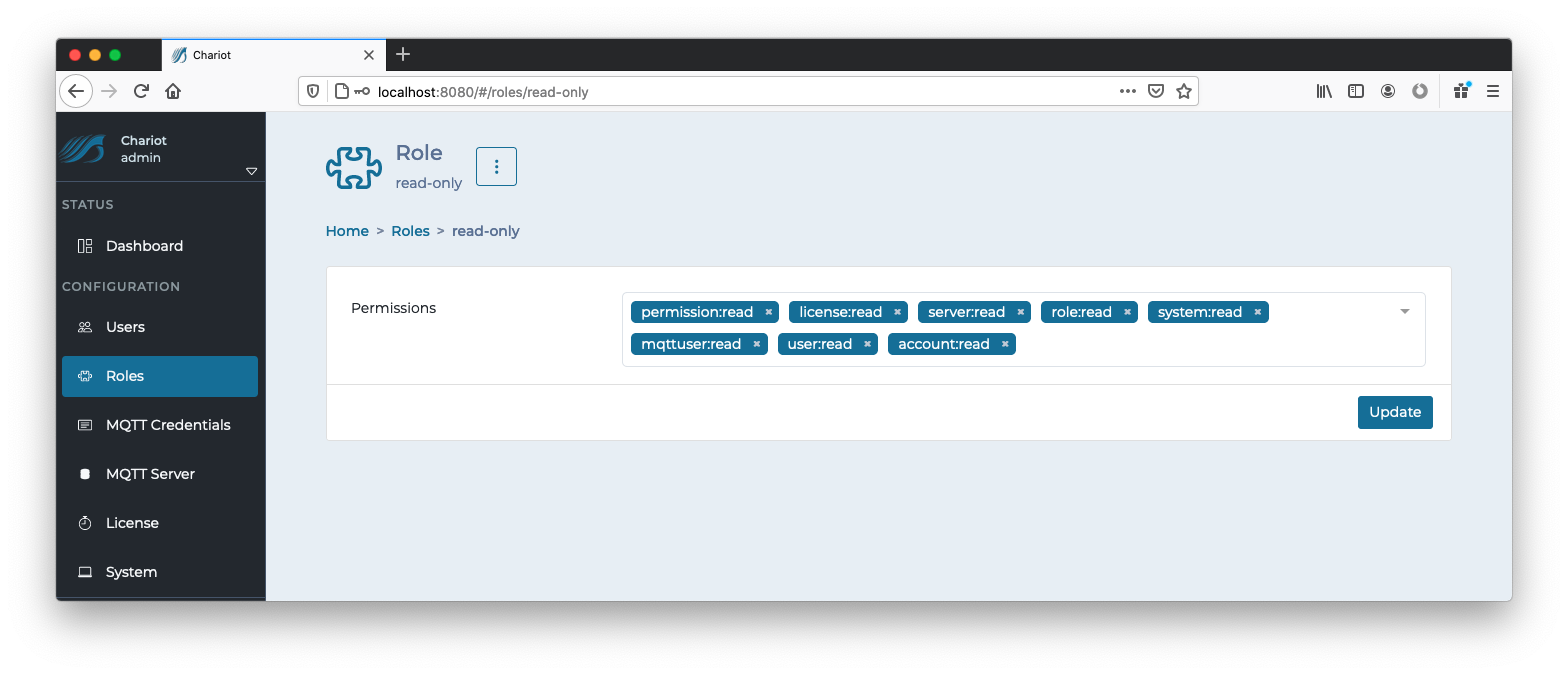Remove the account:read tag
Image resolution: width=1568 pixels, height=675 pixels.
click(1005, 344)
